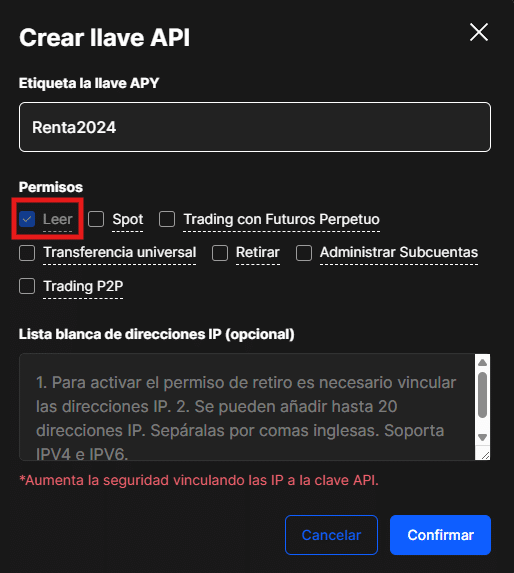Image resolution: width=514 pixels, height=573 pixels.
Task: Click the IP textarea scrollbar thumb
Action: coord(483,395)
